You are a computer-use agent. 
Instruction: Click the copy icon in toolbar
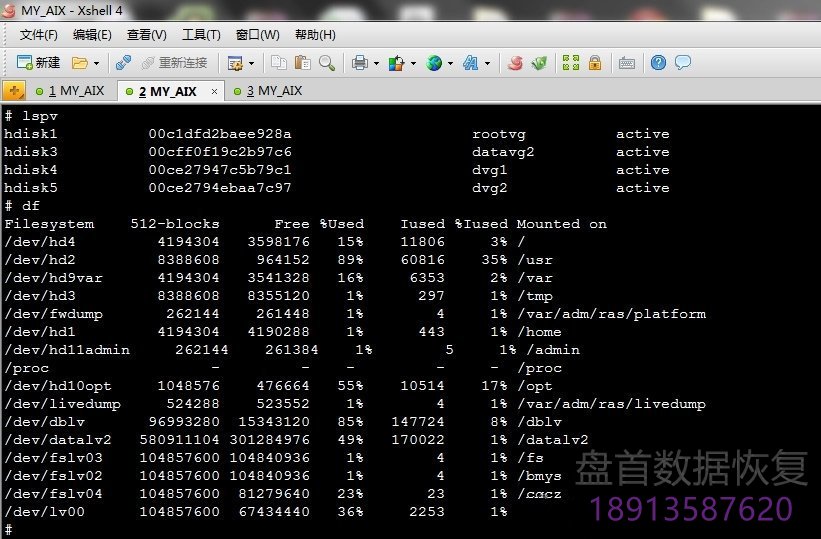click(x=279, y=63)
